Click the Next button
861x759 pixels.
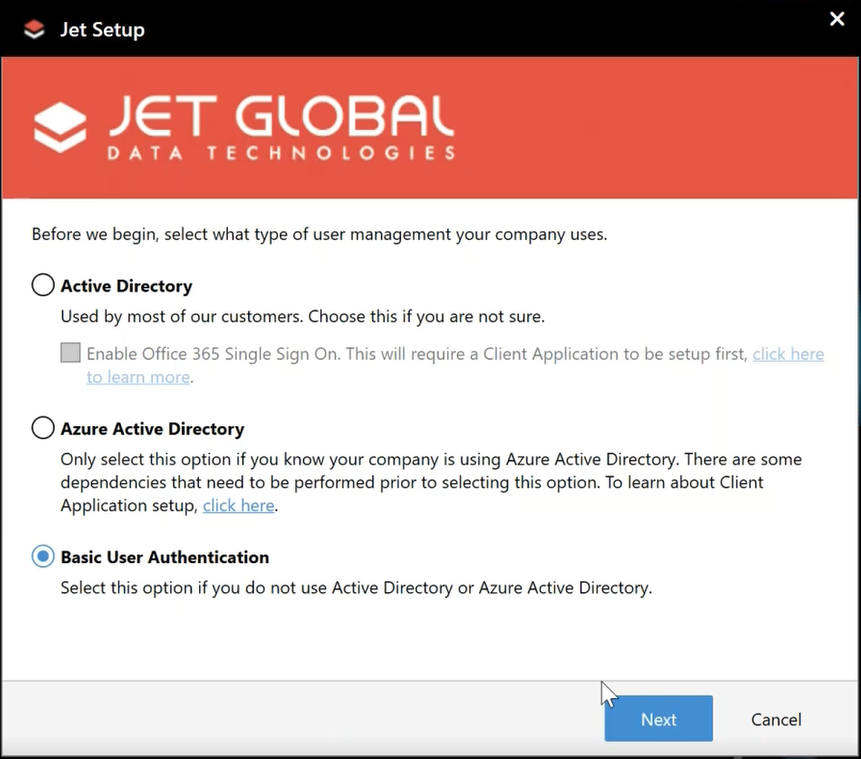[658, 718]
